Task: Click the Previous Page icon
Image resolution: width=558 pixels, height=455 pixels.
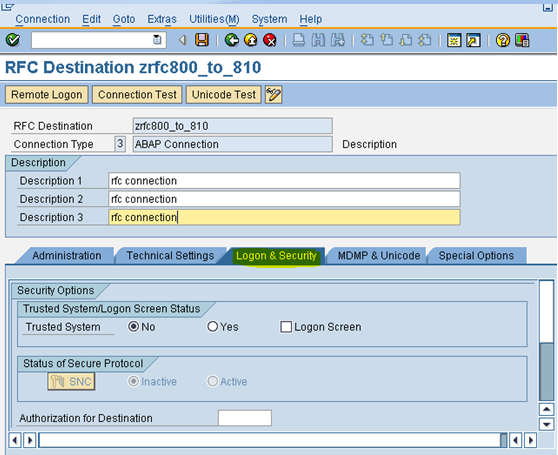Action: 386,40
